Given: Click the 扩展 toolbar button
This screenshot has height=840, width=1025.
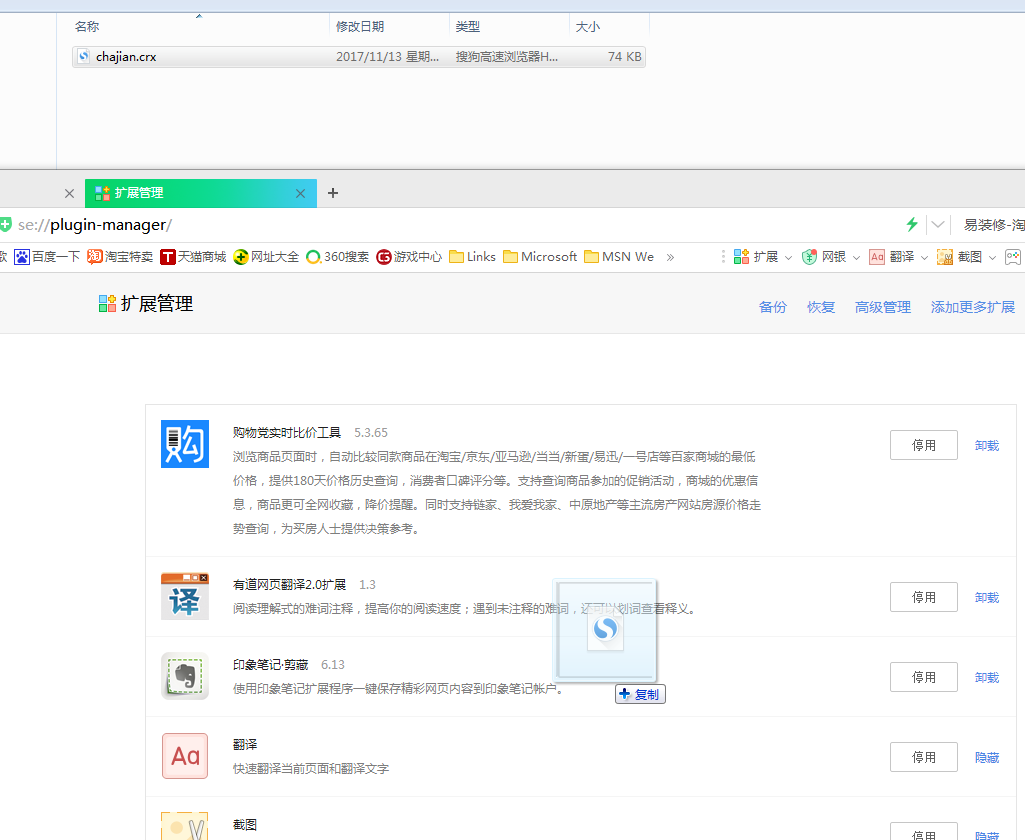Looking at the screenshot, I should [x=756, y=257].
